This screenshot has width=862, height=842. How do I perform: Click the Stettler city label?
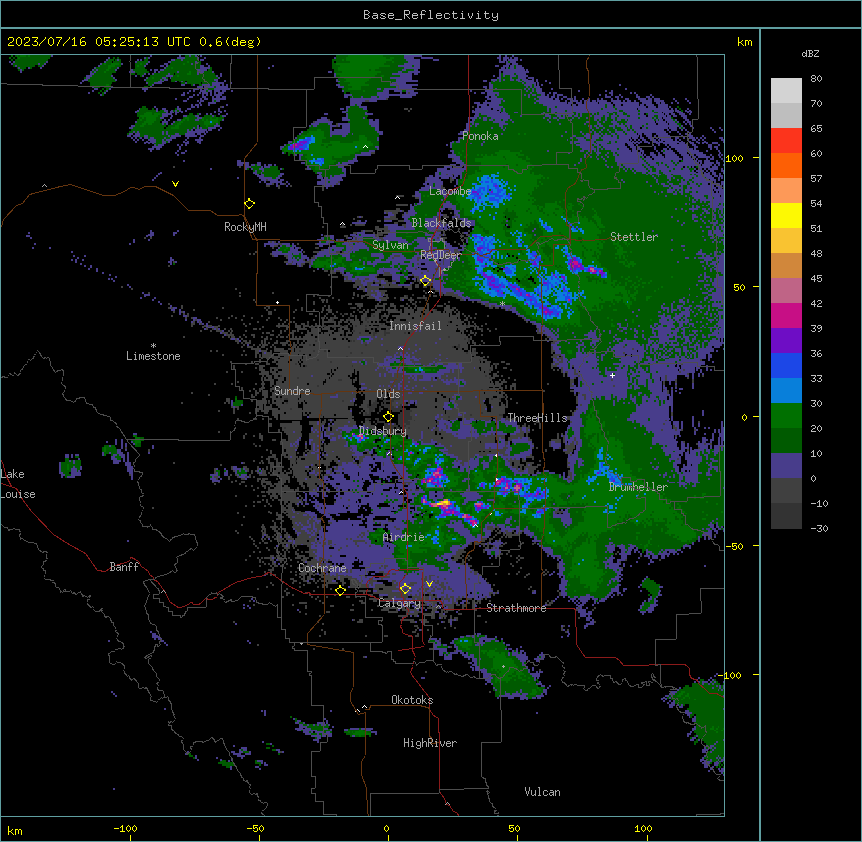[634, 237]
